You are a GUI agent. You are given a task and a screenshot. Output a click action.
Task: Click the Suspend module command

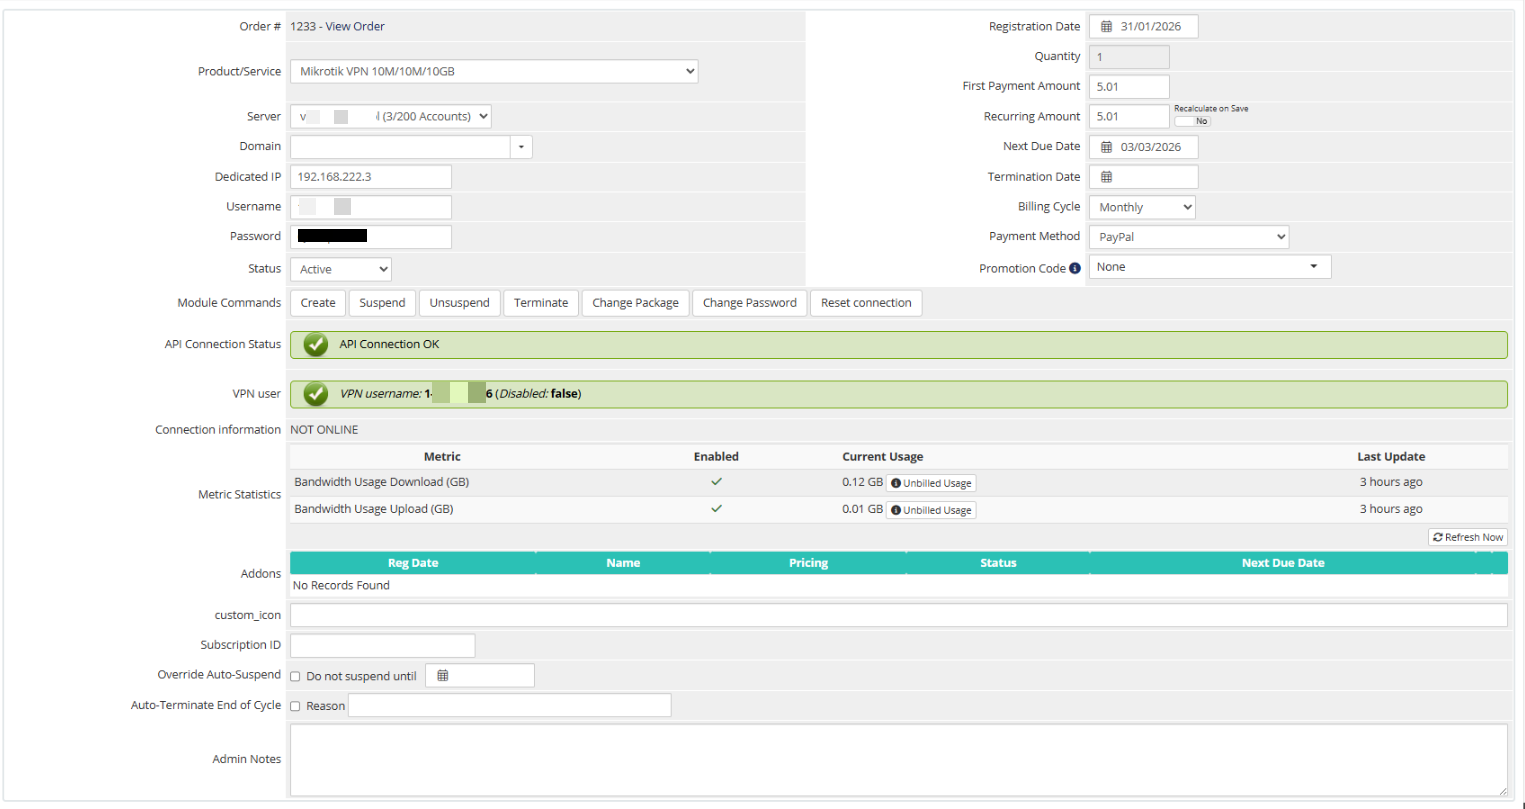[382, 303]
